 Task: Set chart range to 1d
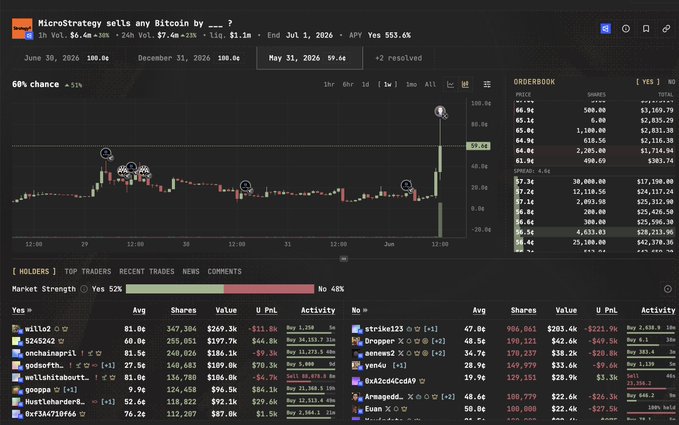click(365, 84)
